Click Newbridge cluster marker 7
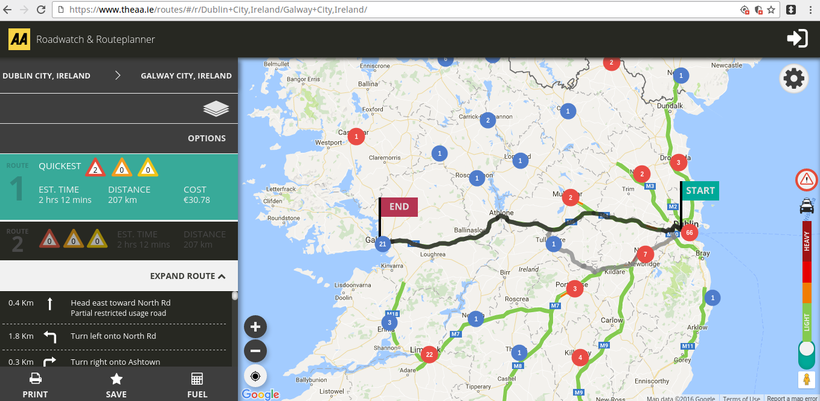This screenshot has height=401, width=820. click(x=645, y=255)
